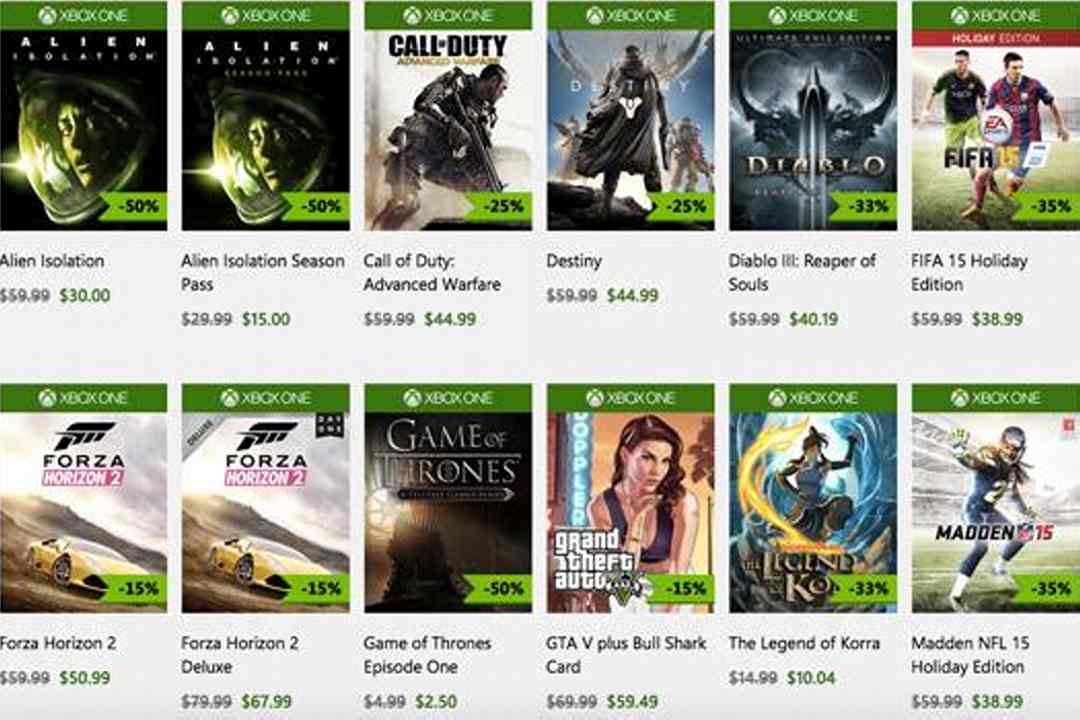Click the Destiny title text link
Viewport: 1080px width, 720px height.
[574, 261]
